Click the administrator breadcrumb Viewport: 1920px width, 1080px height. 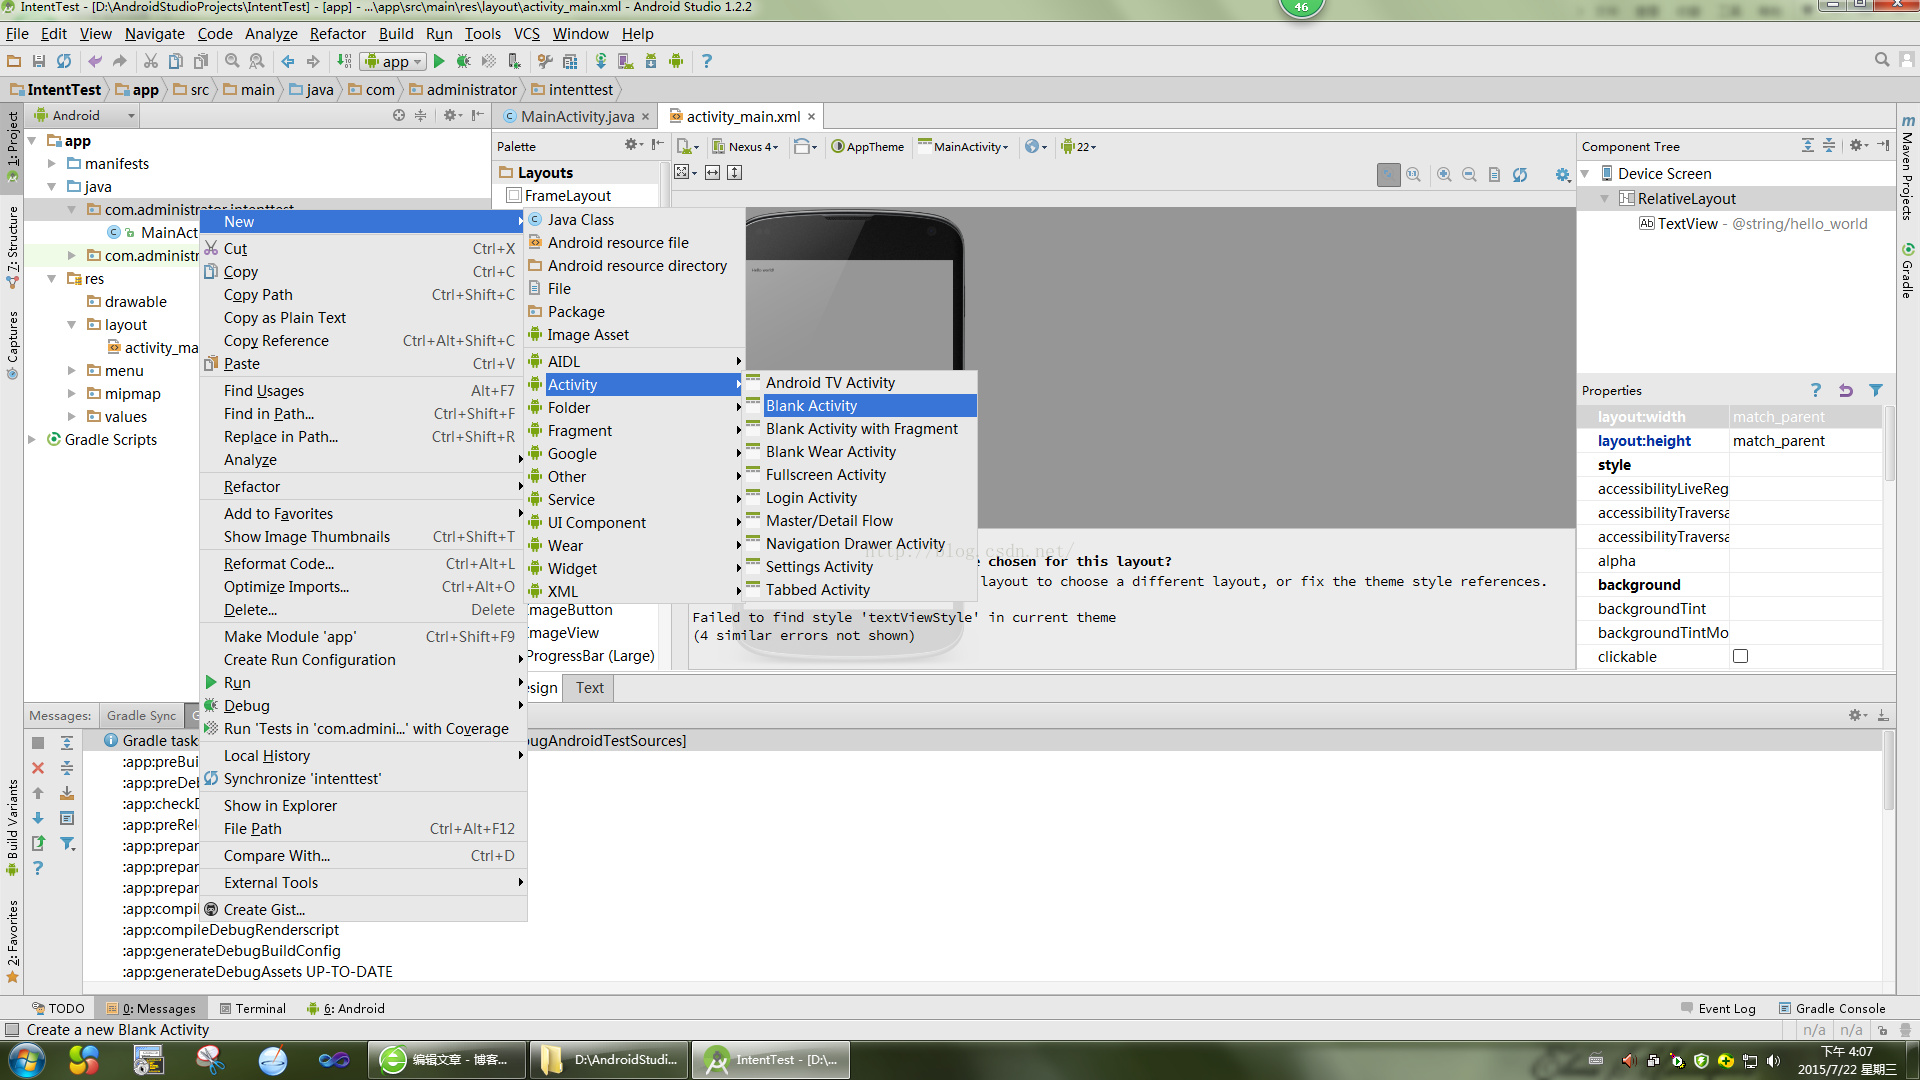[x=463, y=90]
